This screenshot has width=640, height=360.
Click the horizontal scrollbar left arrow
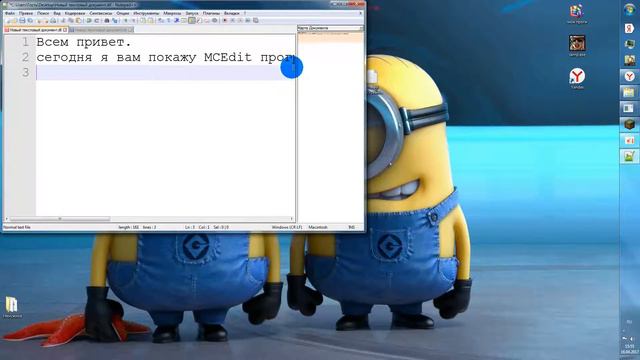[x=6, y=219]
